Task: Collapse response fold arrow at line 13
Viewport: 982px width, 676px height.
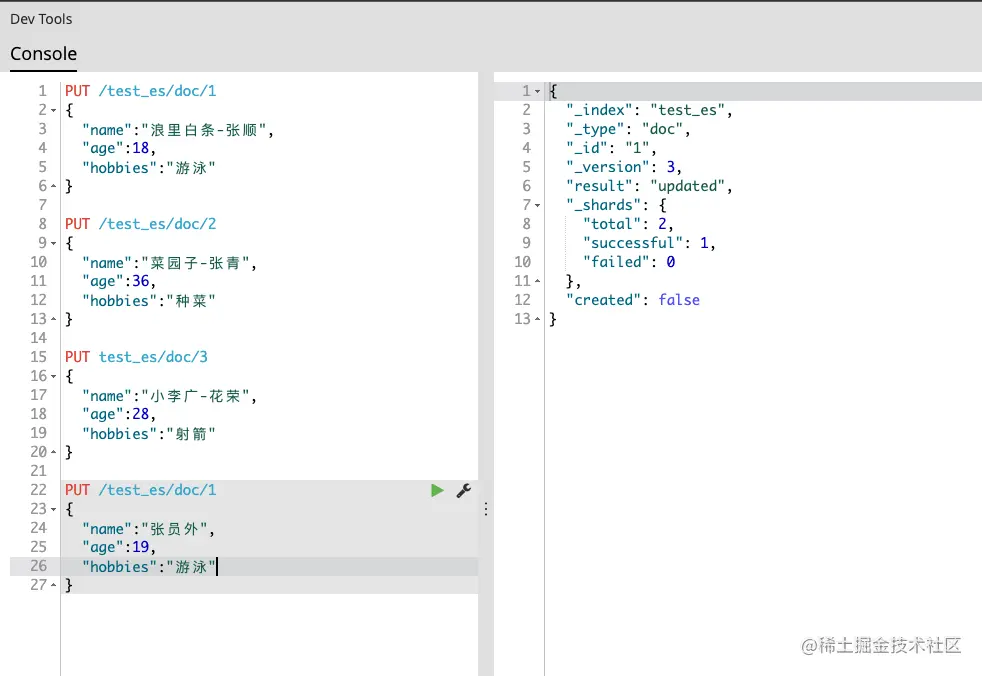Action: [x=537, y=319]
